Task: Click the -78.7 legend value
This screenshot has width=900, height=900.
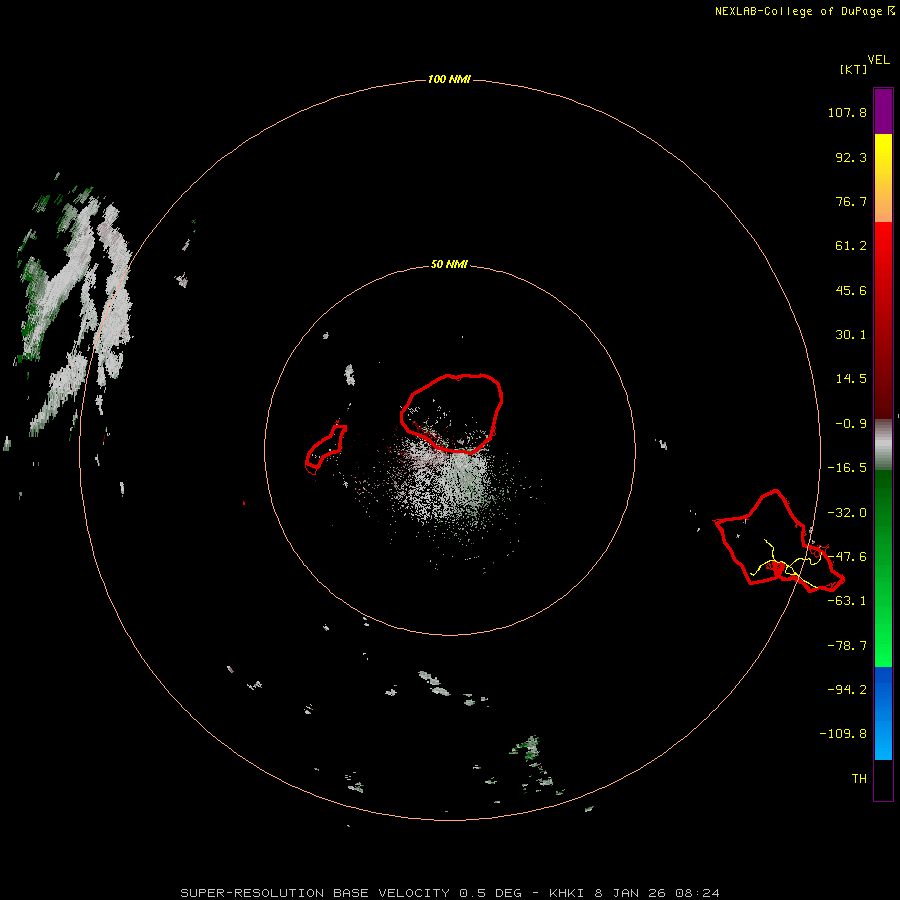Action: click(x=847, y=646)
